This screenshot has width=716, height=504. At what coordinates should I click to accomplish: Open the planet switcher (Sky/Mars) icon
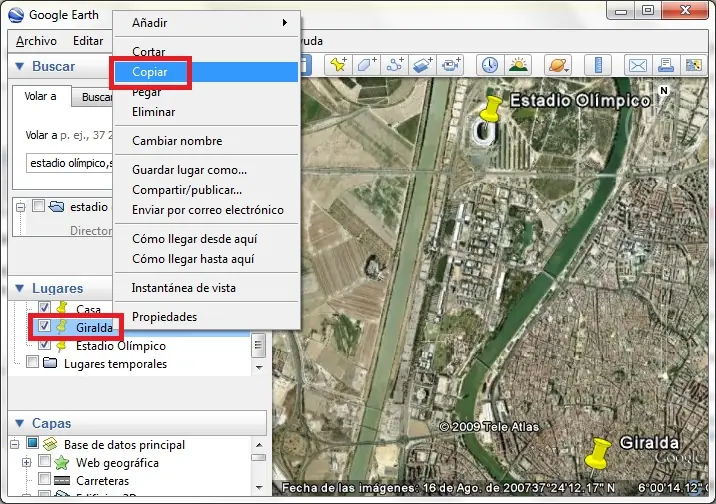point(558,65)
